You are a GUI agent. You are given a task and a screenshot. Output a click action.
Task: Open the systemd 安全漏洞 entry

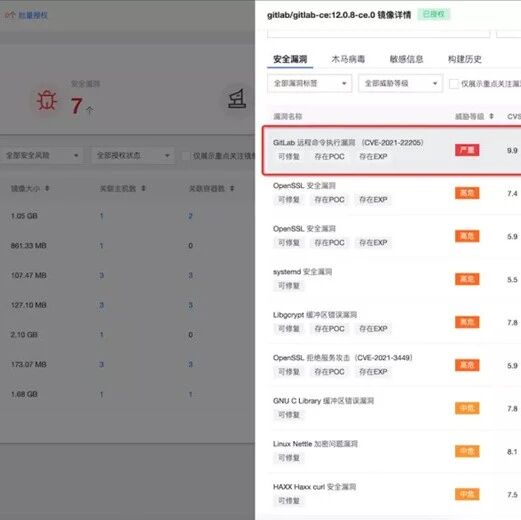click(x=302, y=272)
